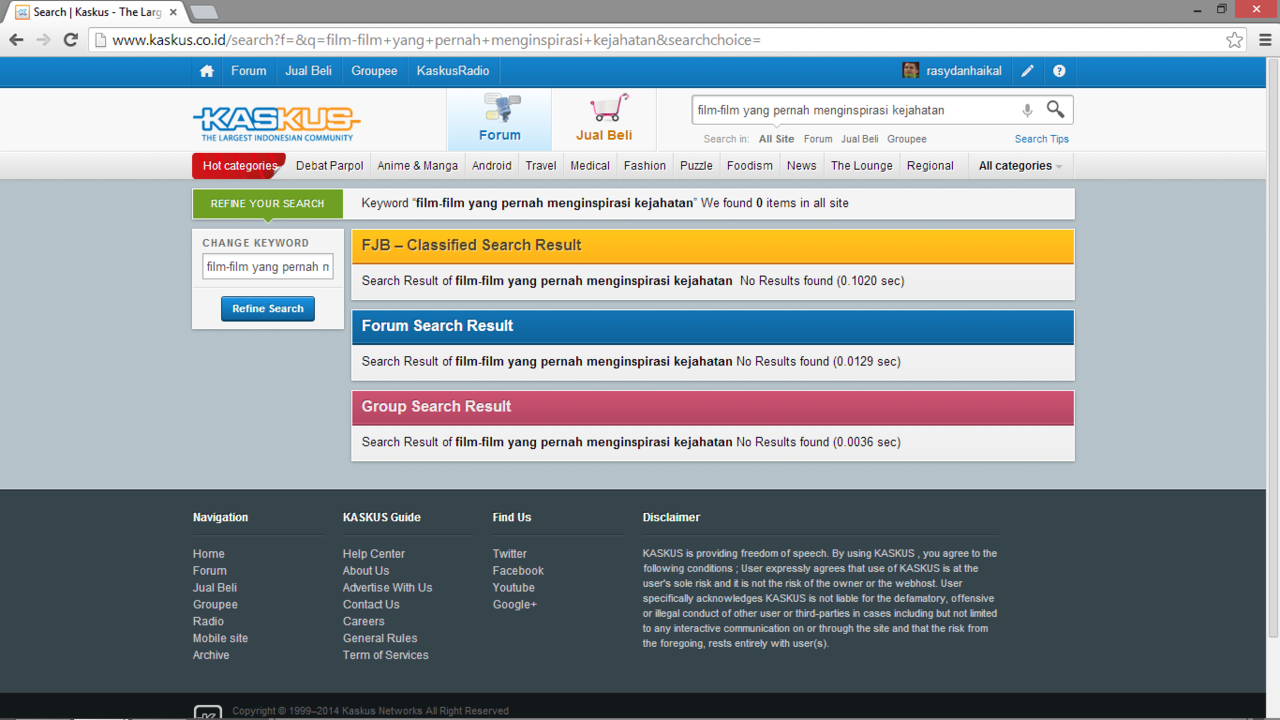The image size is (1280, 720).
Task: Open News category
Action: pyautogui.click(x=801, y=166)
